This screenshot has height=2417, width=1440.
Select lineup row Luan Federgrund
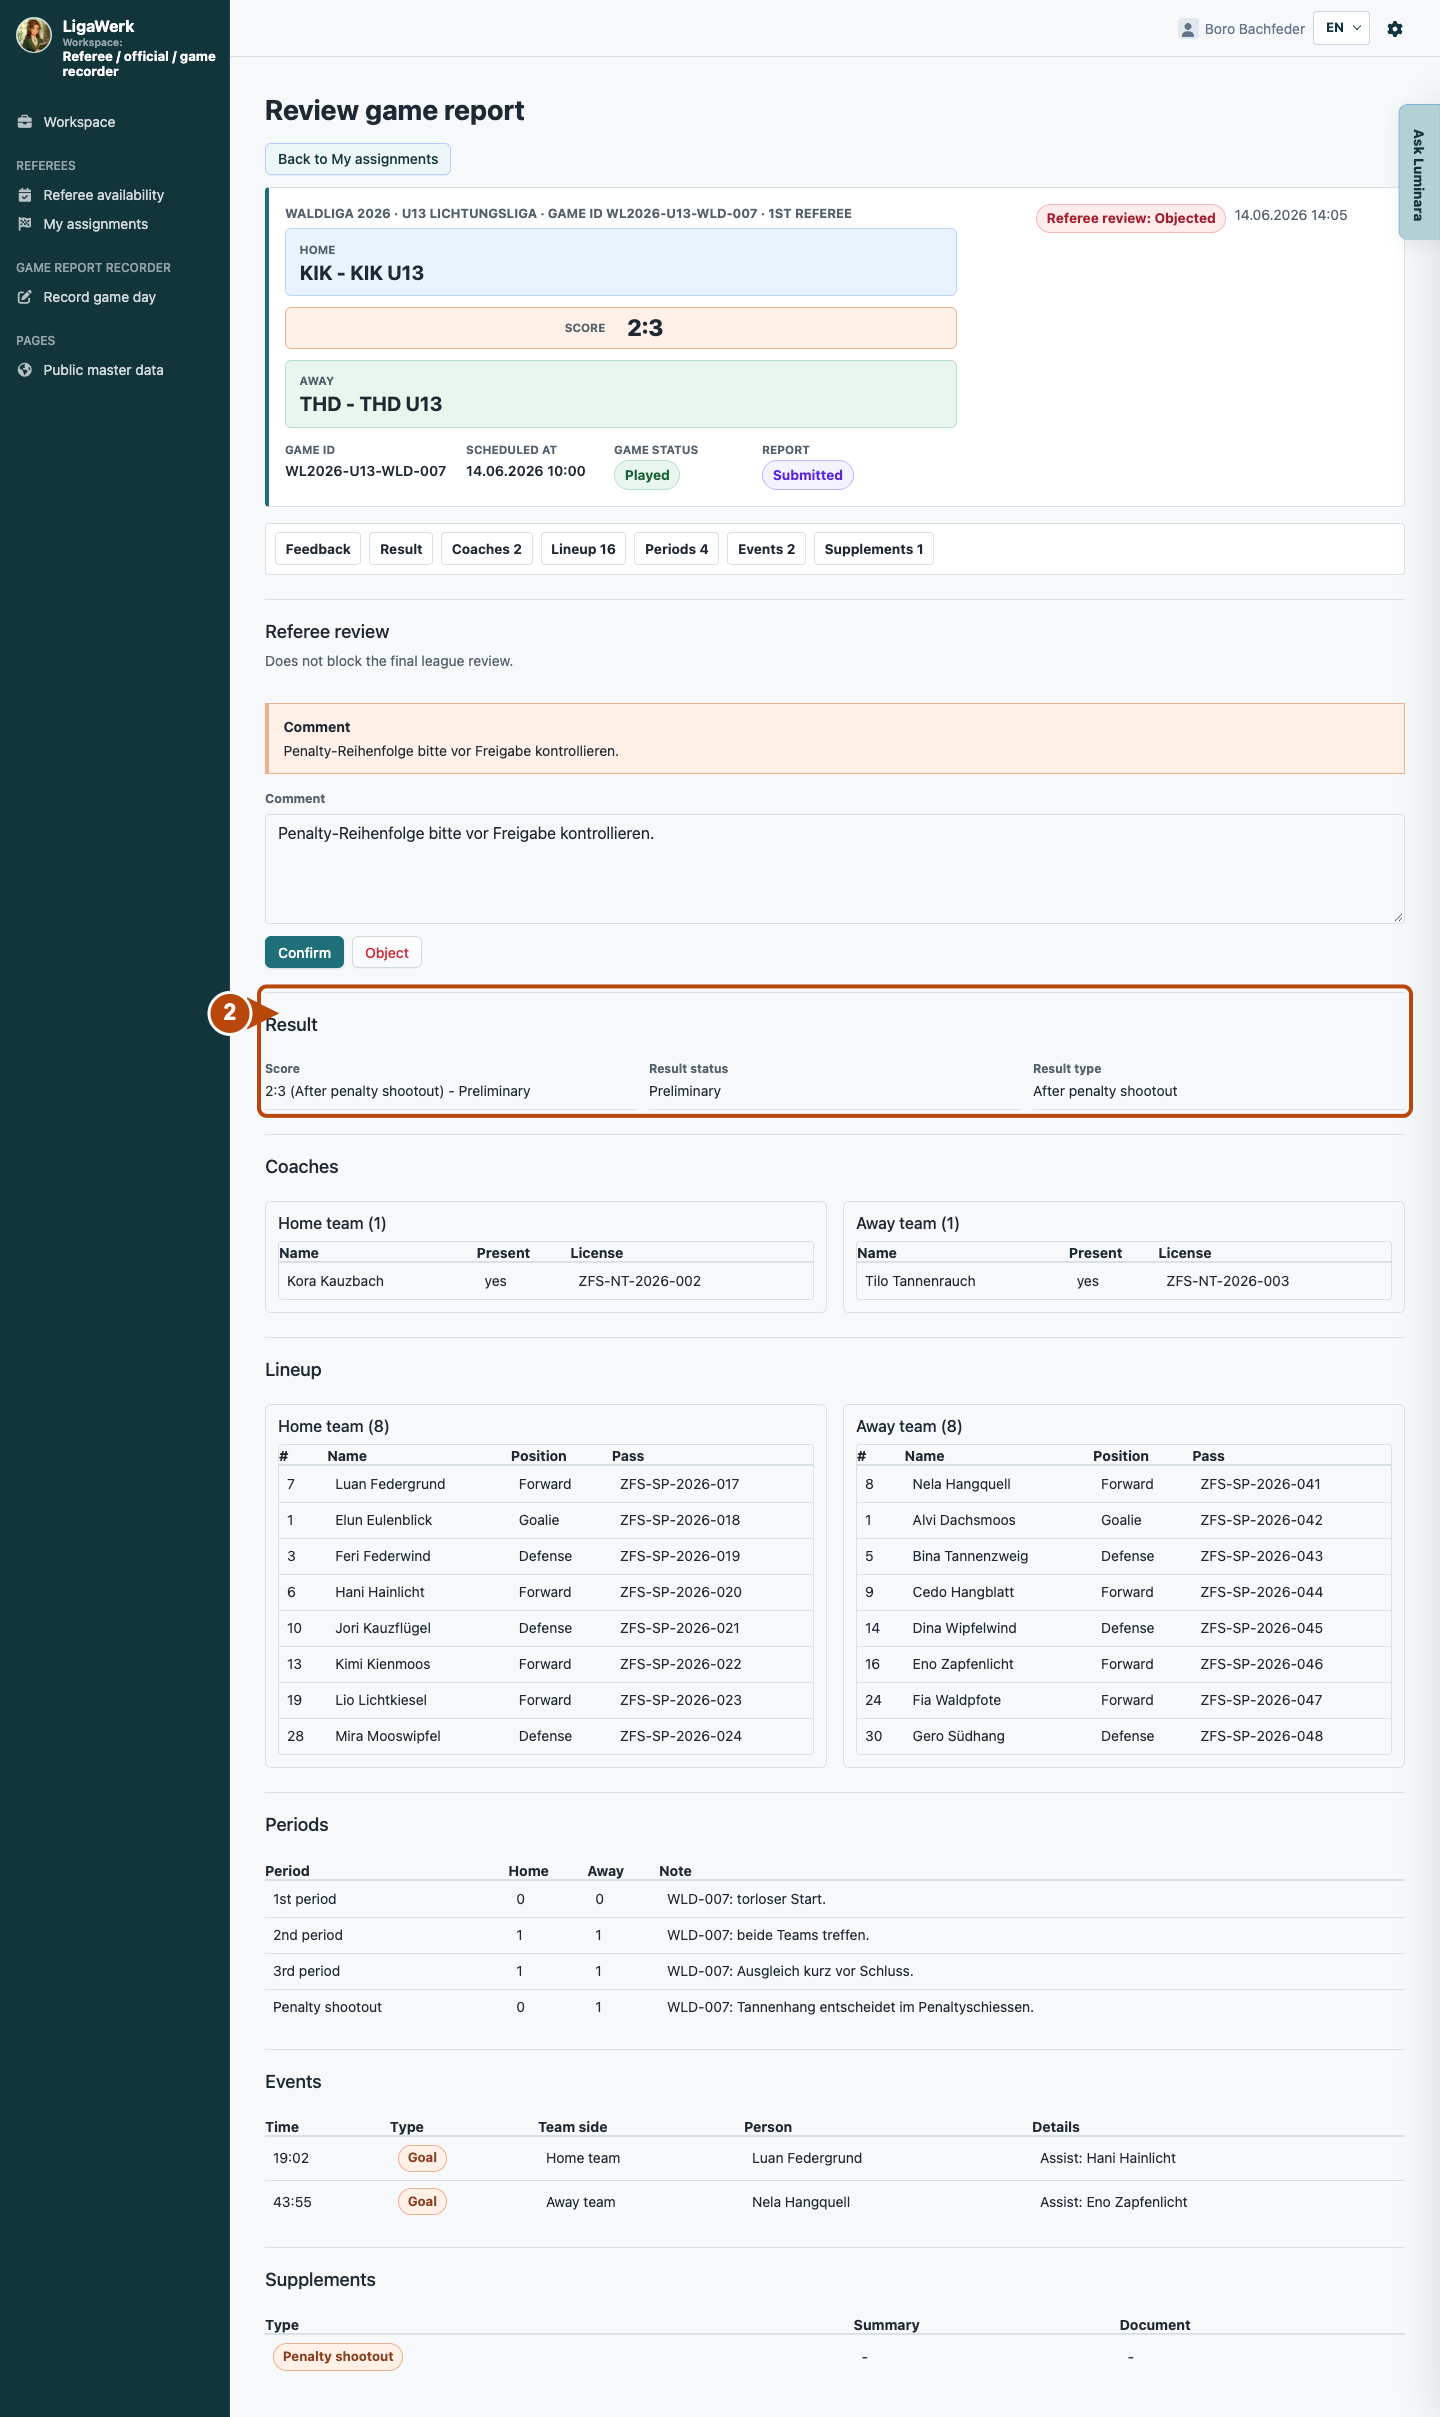coord(546,1484)
